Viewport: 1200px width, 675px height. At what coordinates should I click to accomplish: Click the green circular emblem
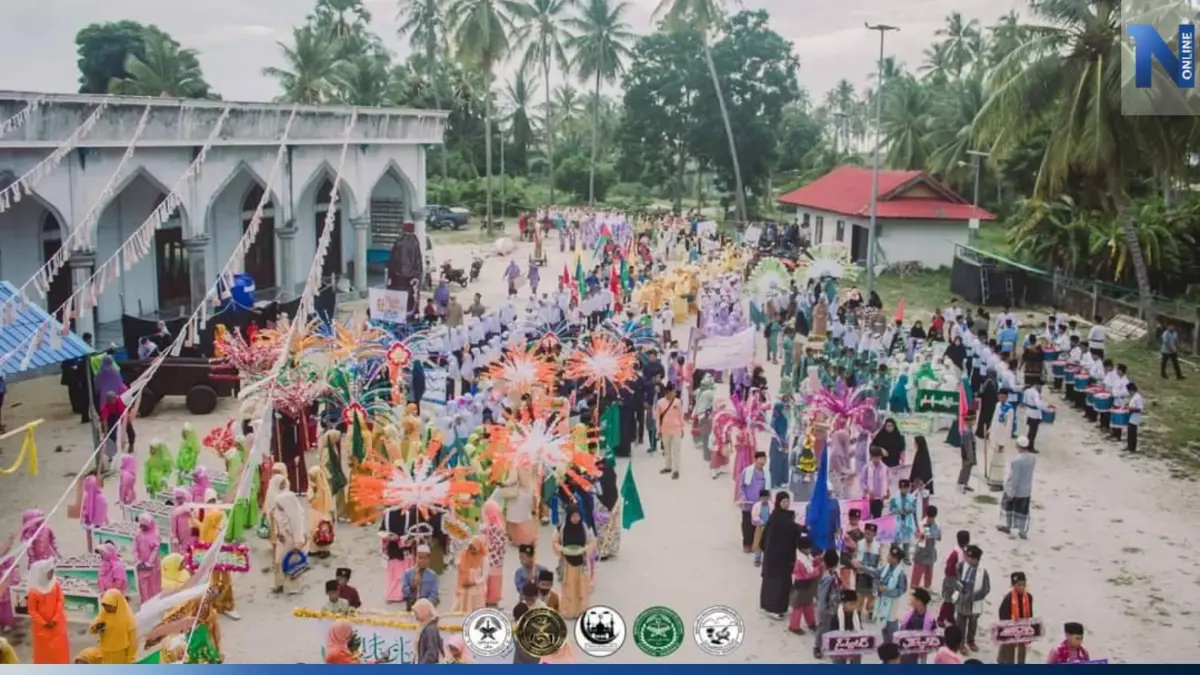pos(659,631)
